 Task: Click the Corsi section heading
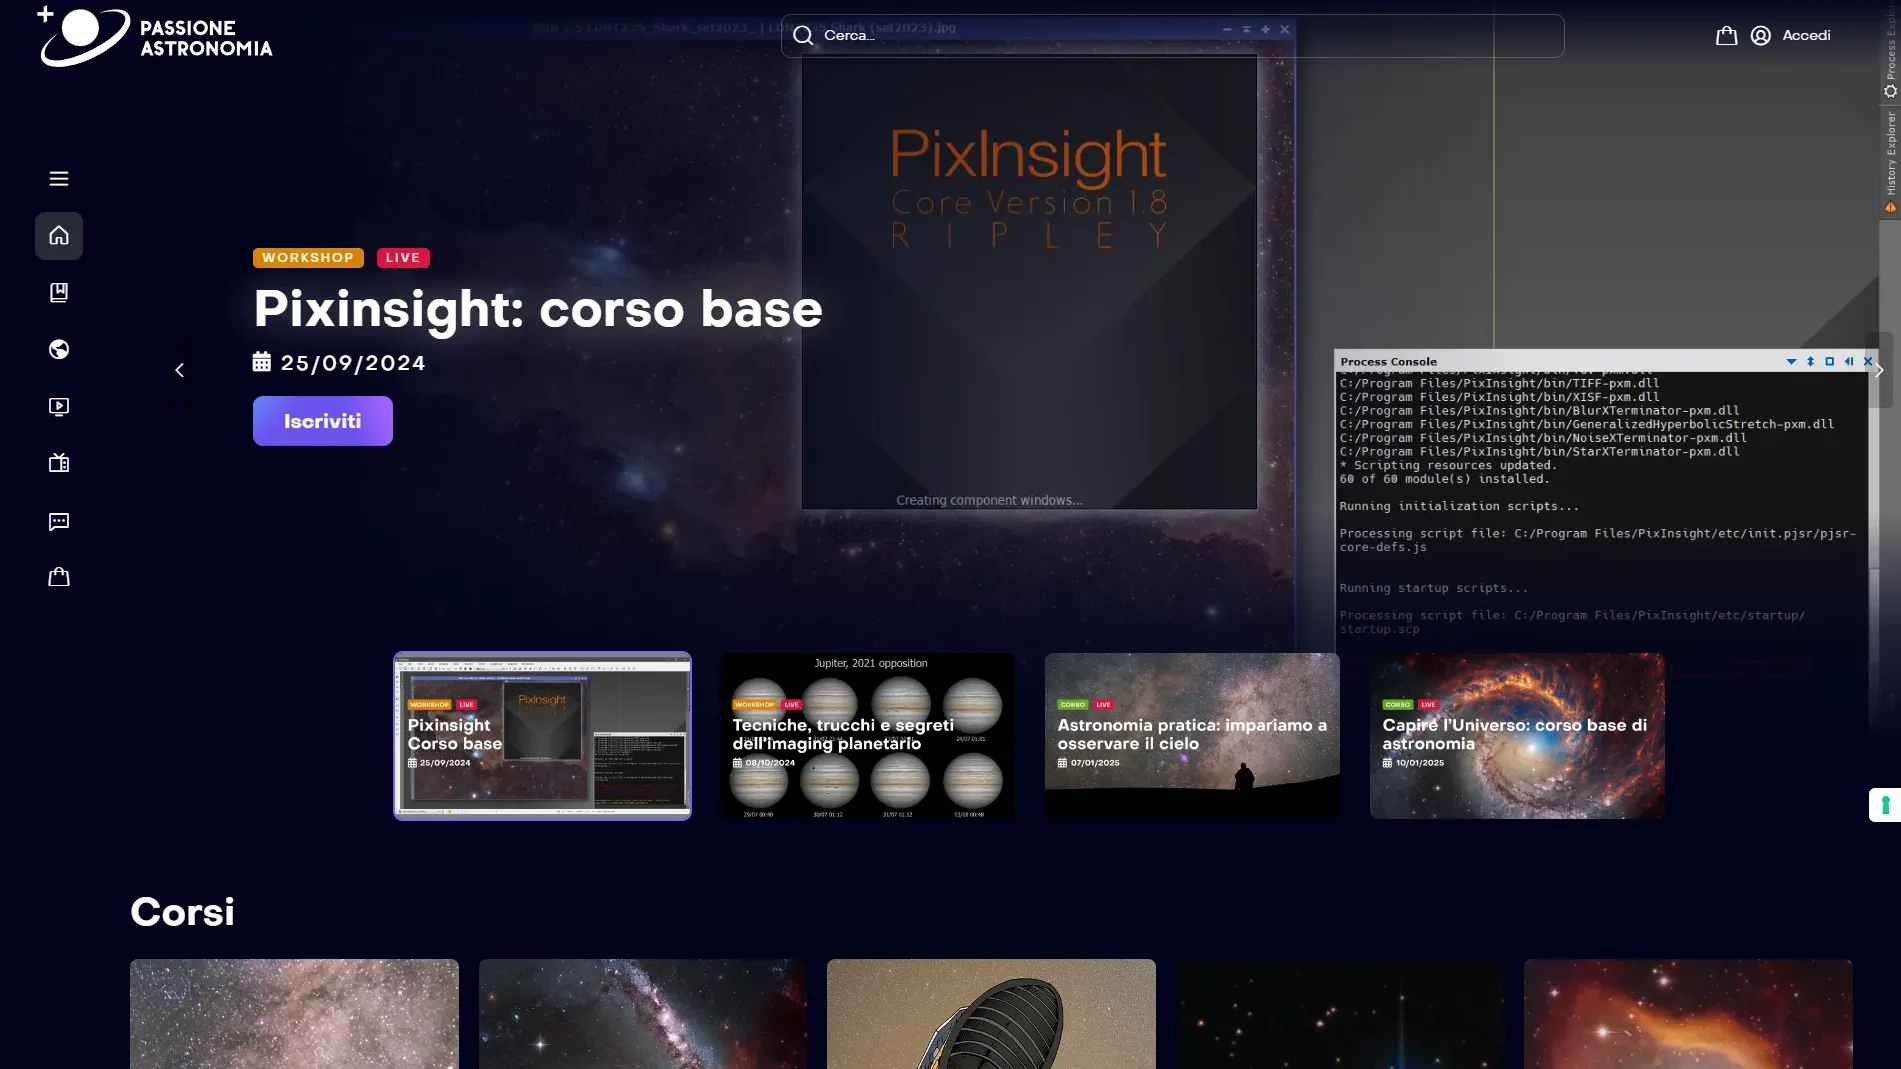coord(182,912)
